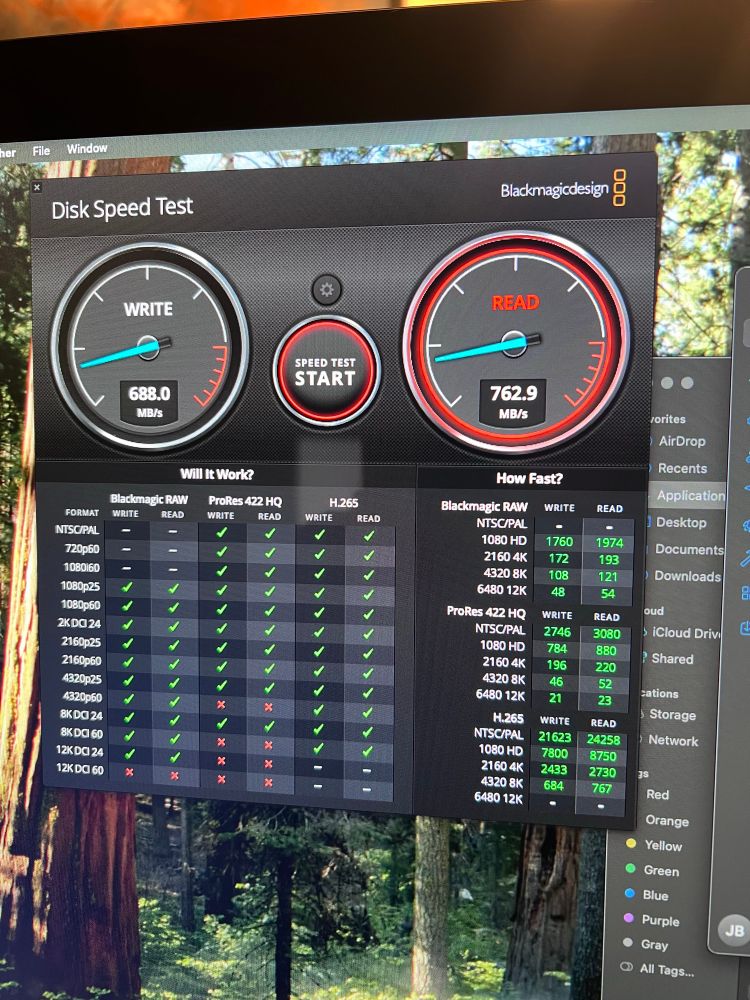Select the Red tag in Finder
Viewport: 750px width, 1000px height.
click(657, 795)
